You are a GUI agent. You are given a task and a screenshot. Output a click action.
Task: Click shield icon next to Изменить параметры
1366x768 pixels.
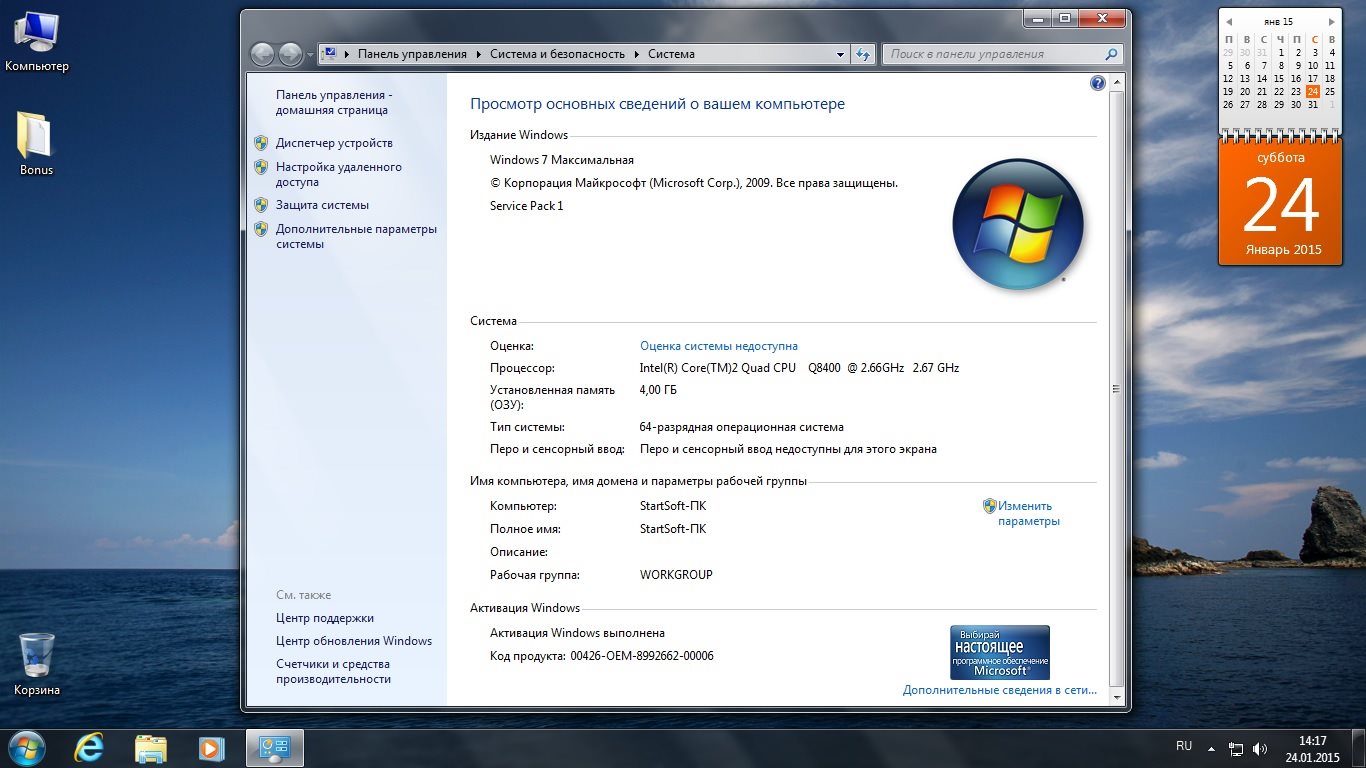click(x=990, y=506)
